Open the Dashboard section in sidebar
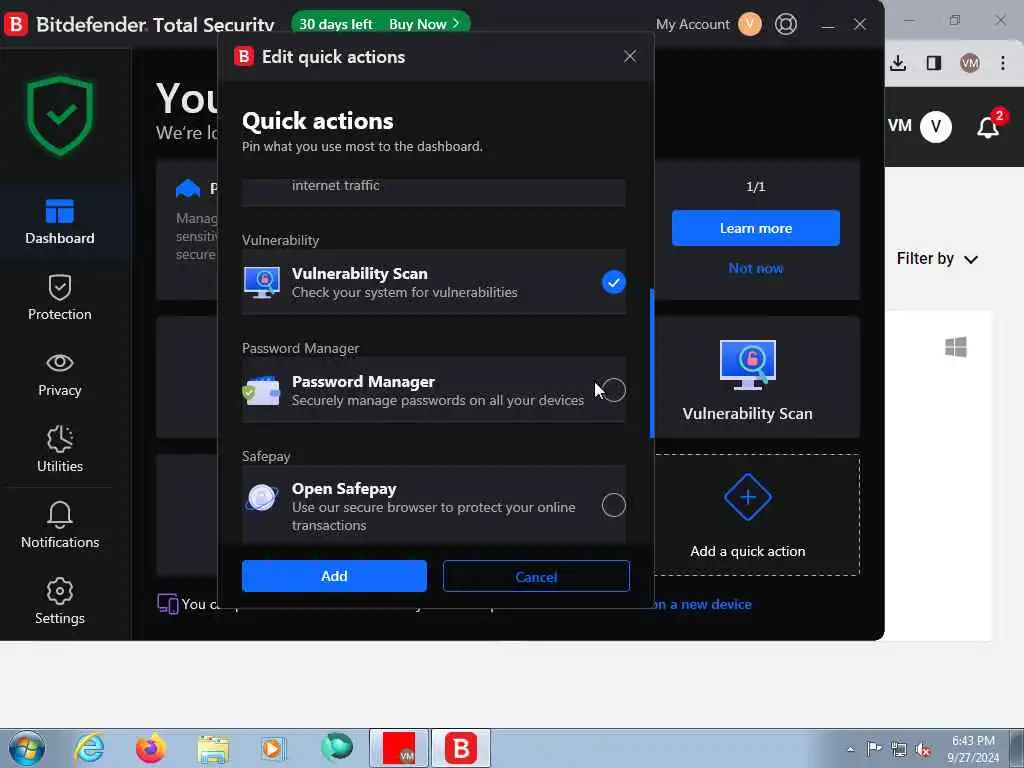1024x768 pixels. point(59,222)
